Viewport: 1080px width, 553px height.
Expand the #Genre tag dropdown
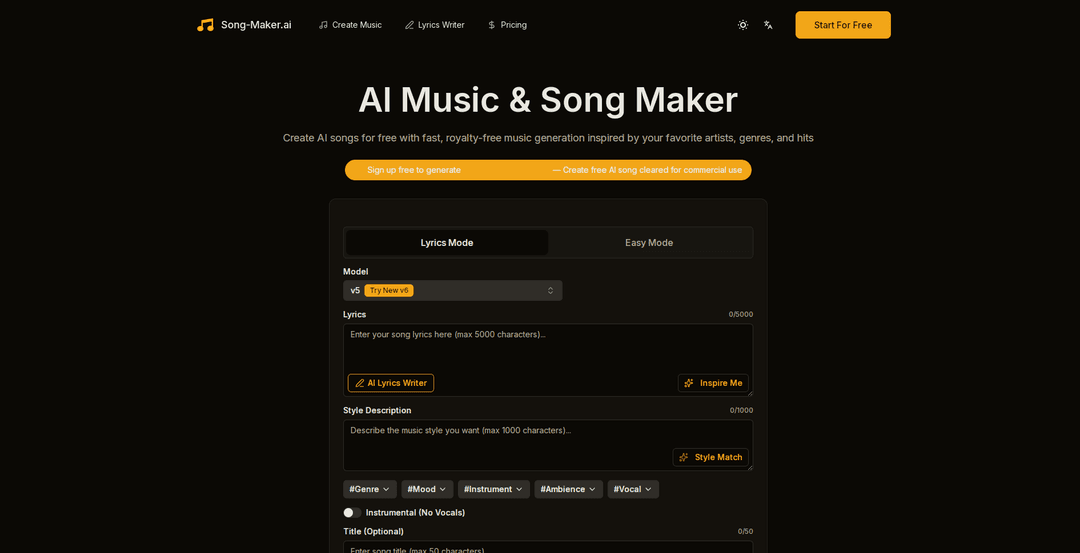point(370,490)
